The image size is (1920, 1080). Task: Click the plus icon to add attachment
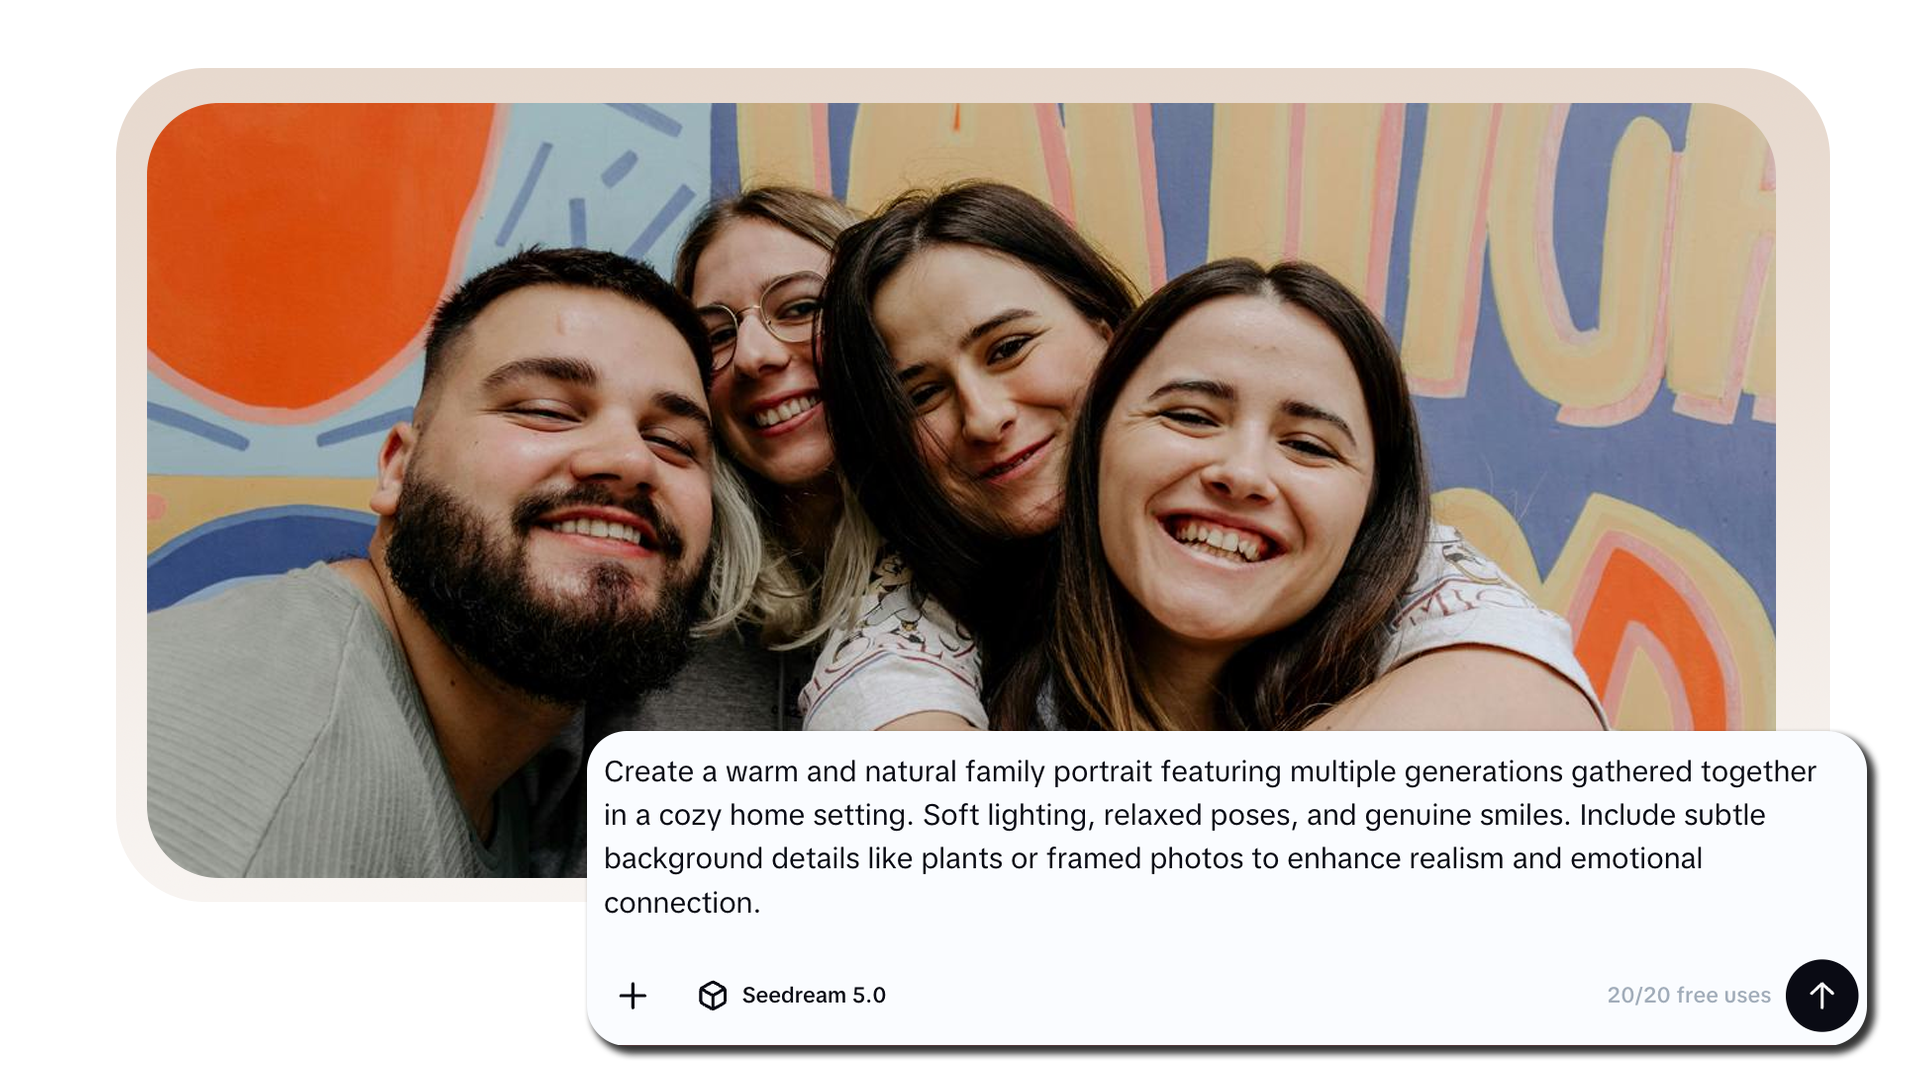tap(633, 995)
